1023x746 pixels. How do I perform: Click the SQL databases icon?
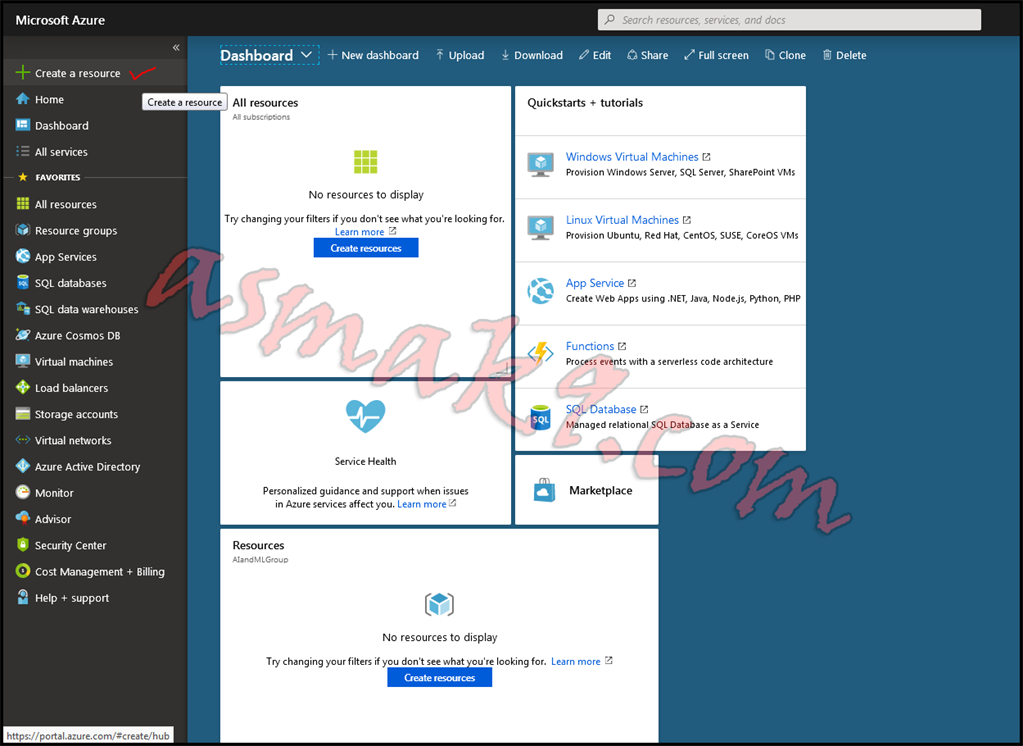[23, 283]
